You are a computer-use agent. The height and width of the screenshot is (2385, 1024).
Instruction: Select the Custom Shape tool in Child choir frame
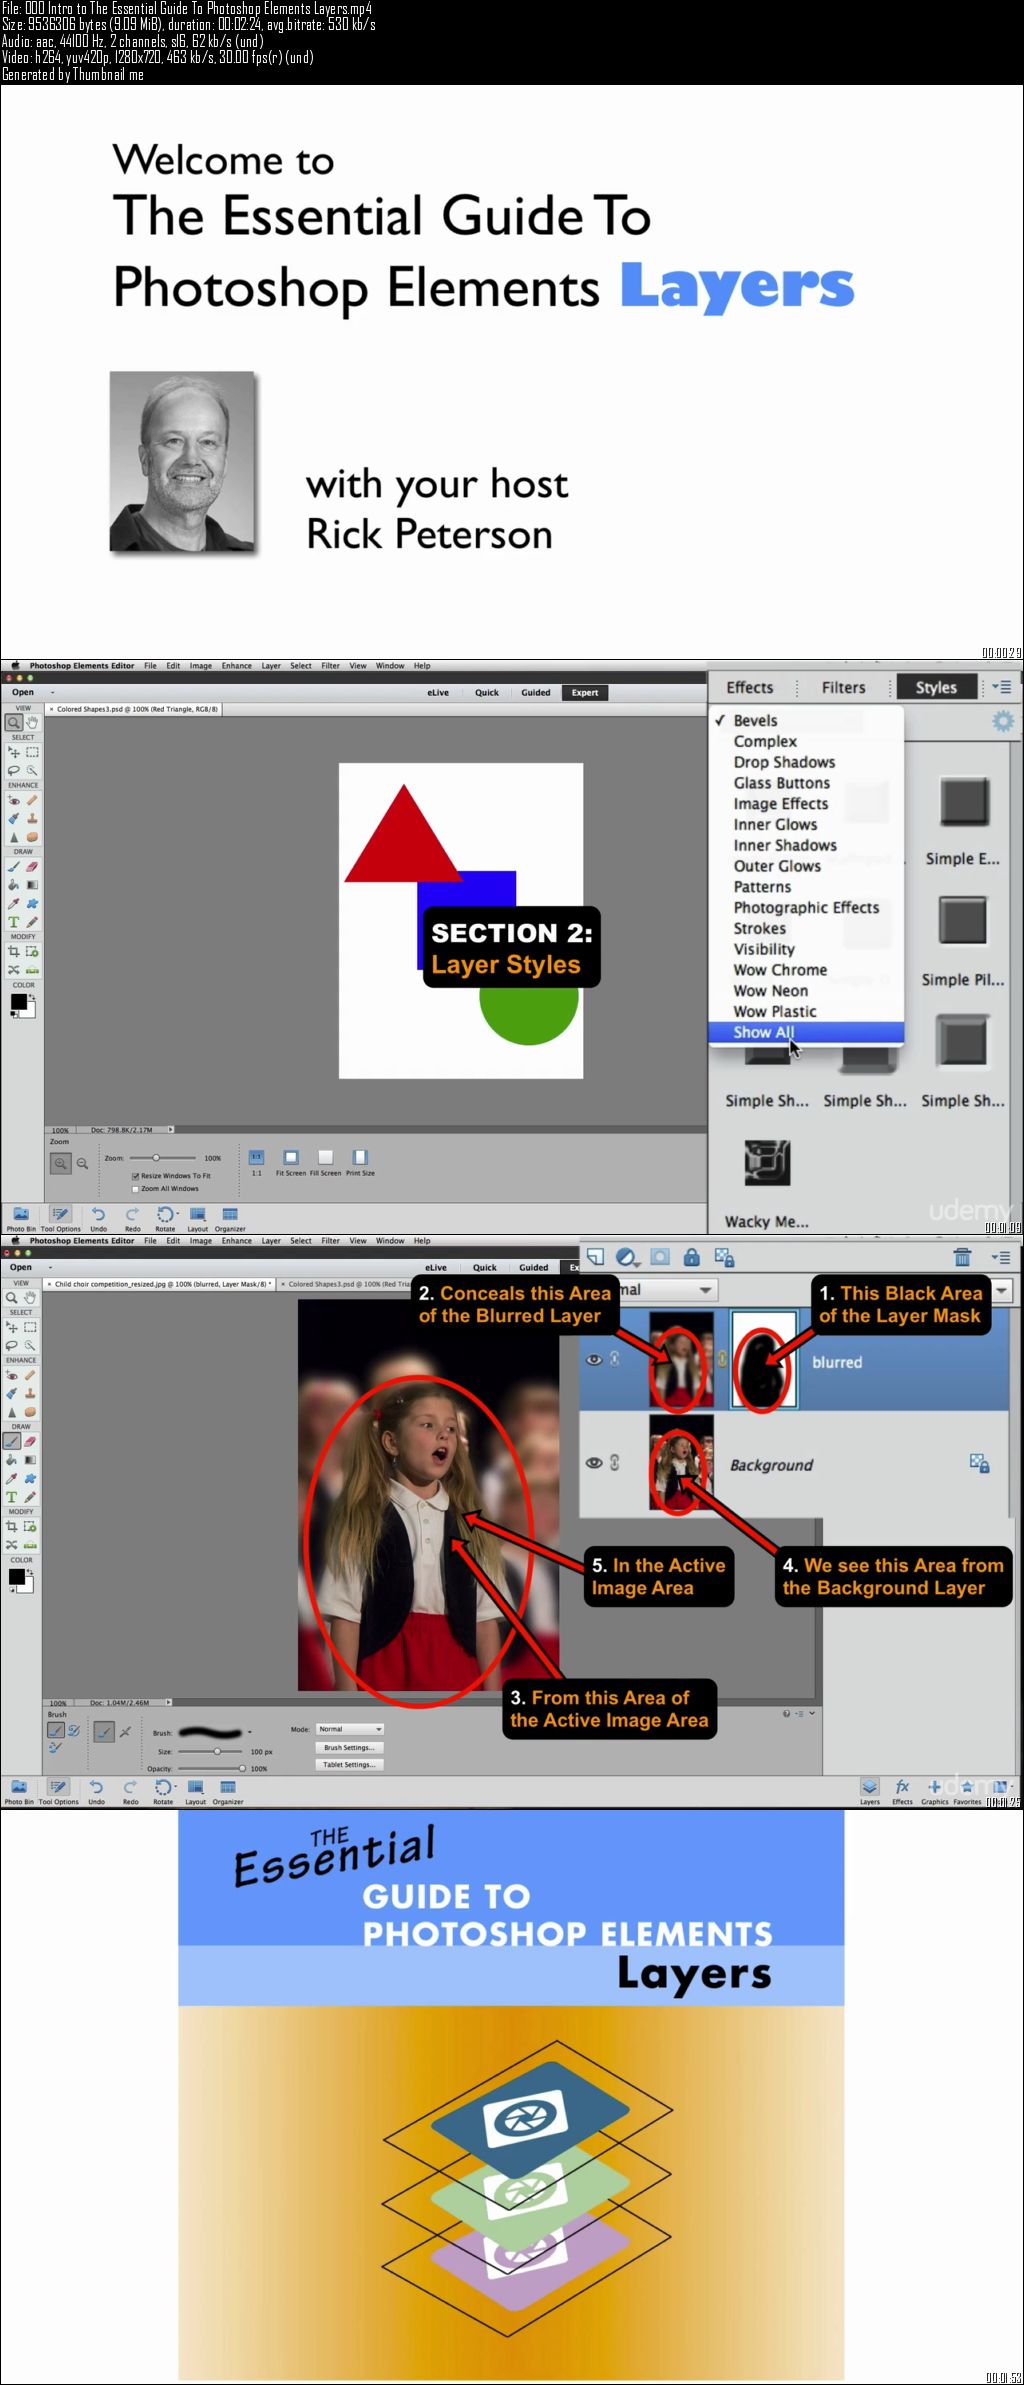[30, 1477]
